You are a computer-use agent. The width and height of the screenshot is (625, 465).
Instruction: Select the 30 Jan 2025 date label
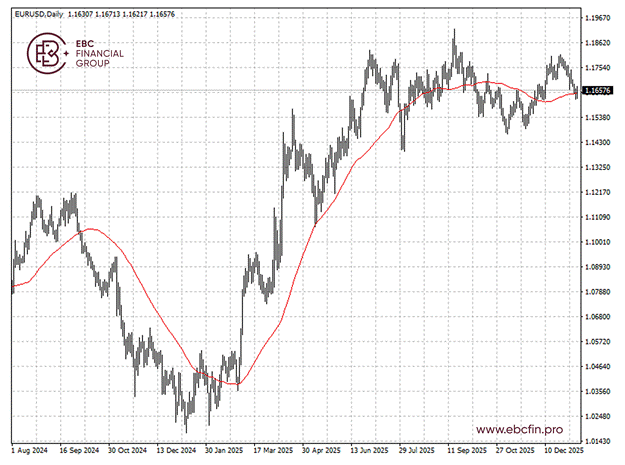(225, 451)
